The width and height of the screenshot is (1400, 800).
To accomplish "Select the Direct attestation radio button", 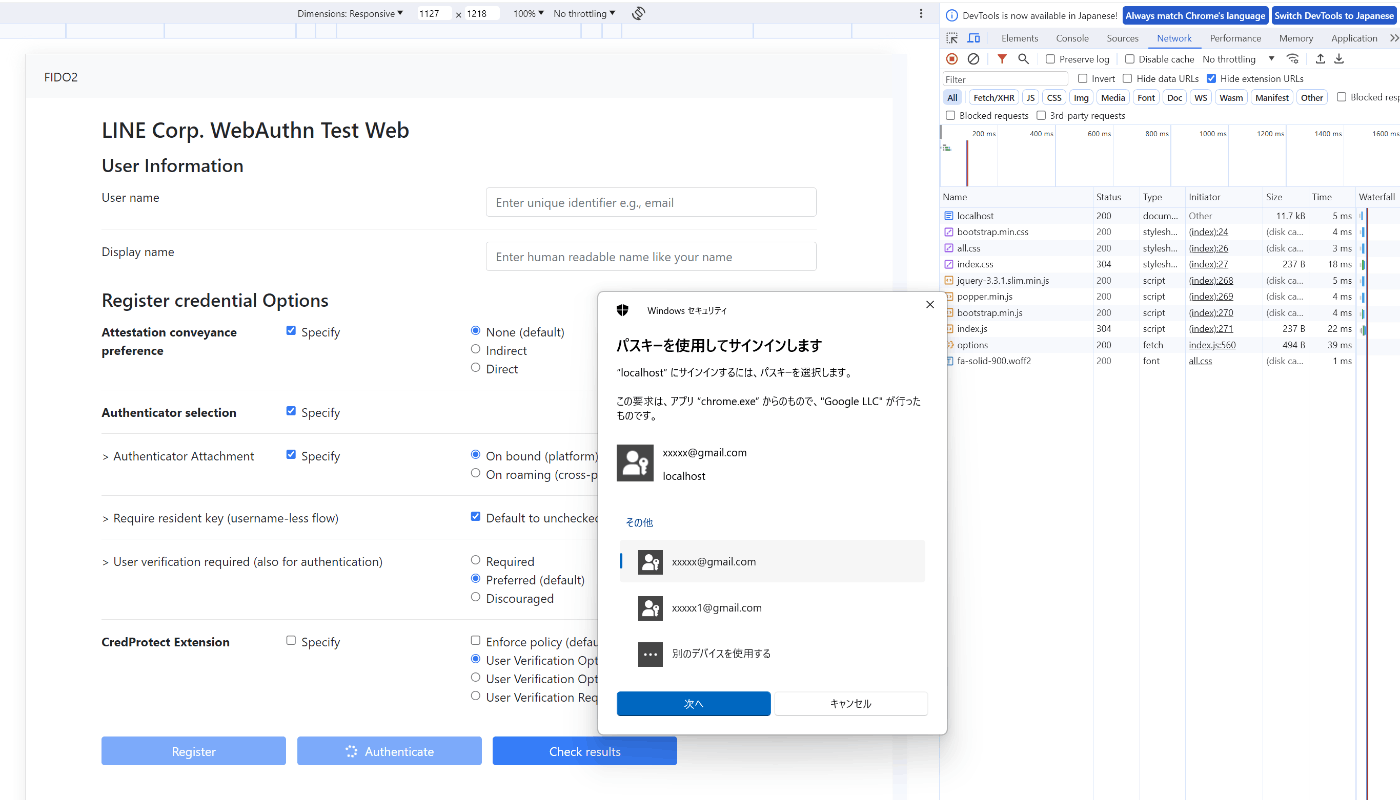I will pyautogui.click(x=476, y=368).
